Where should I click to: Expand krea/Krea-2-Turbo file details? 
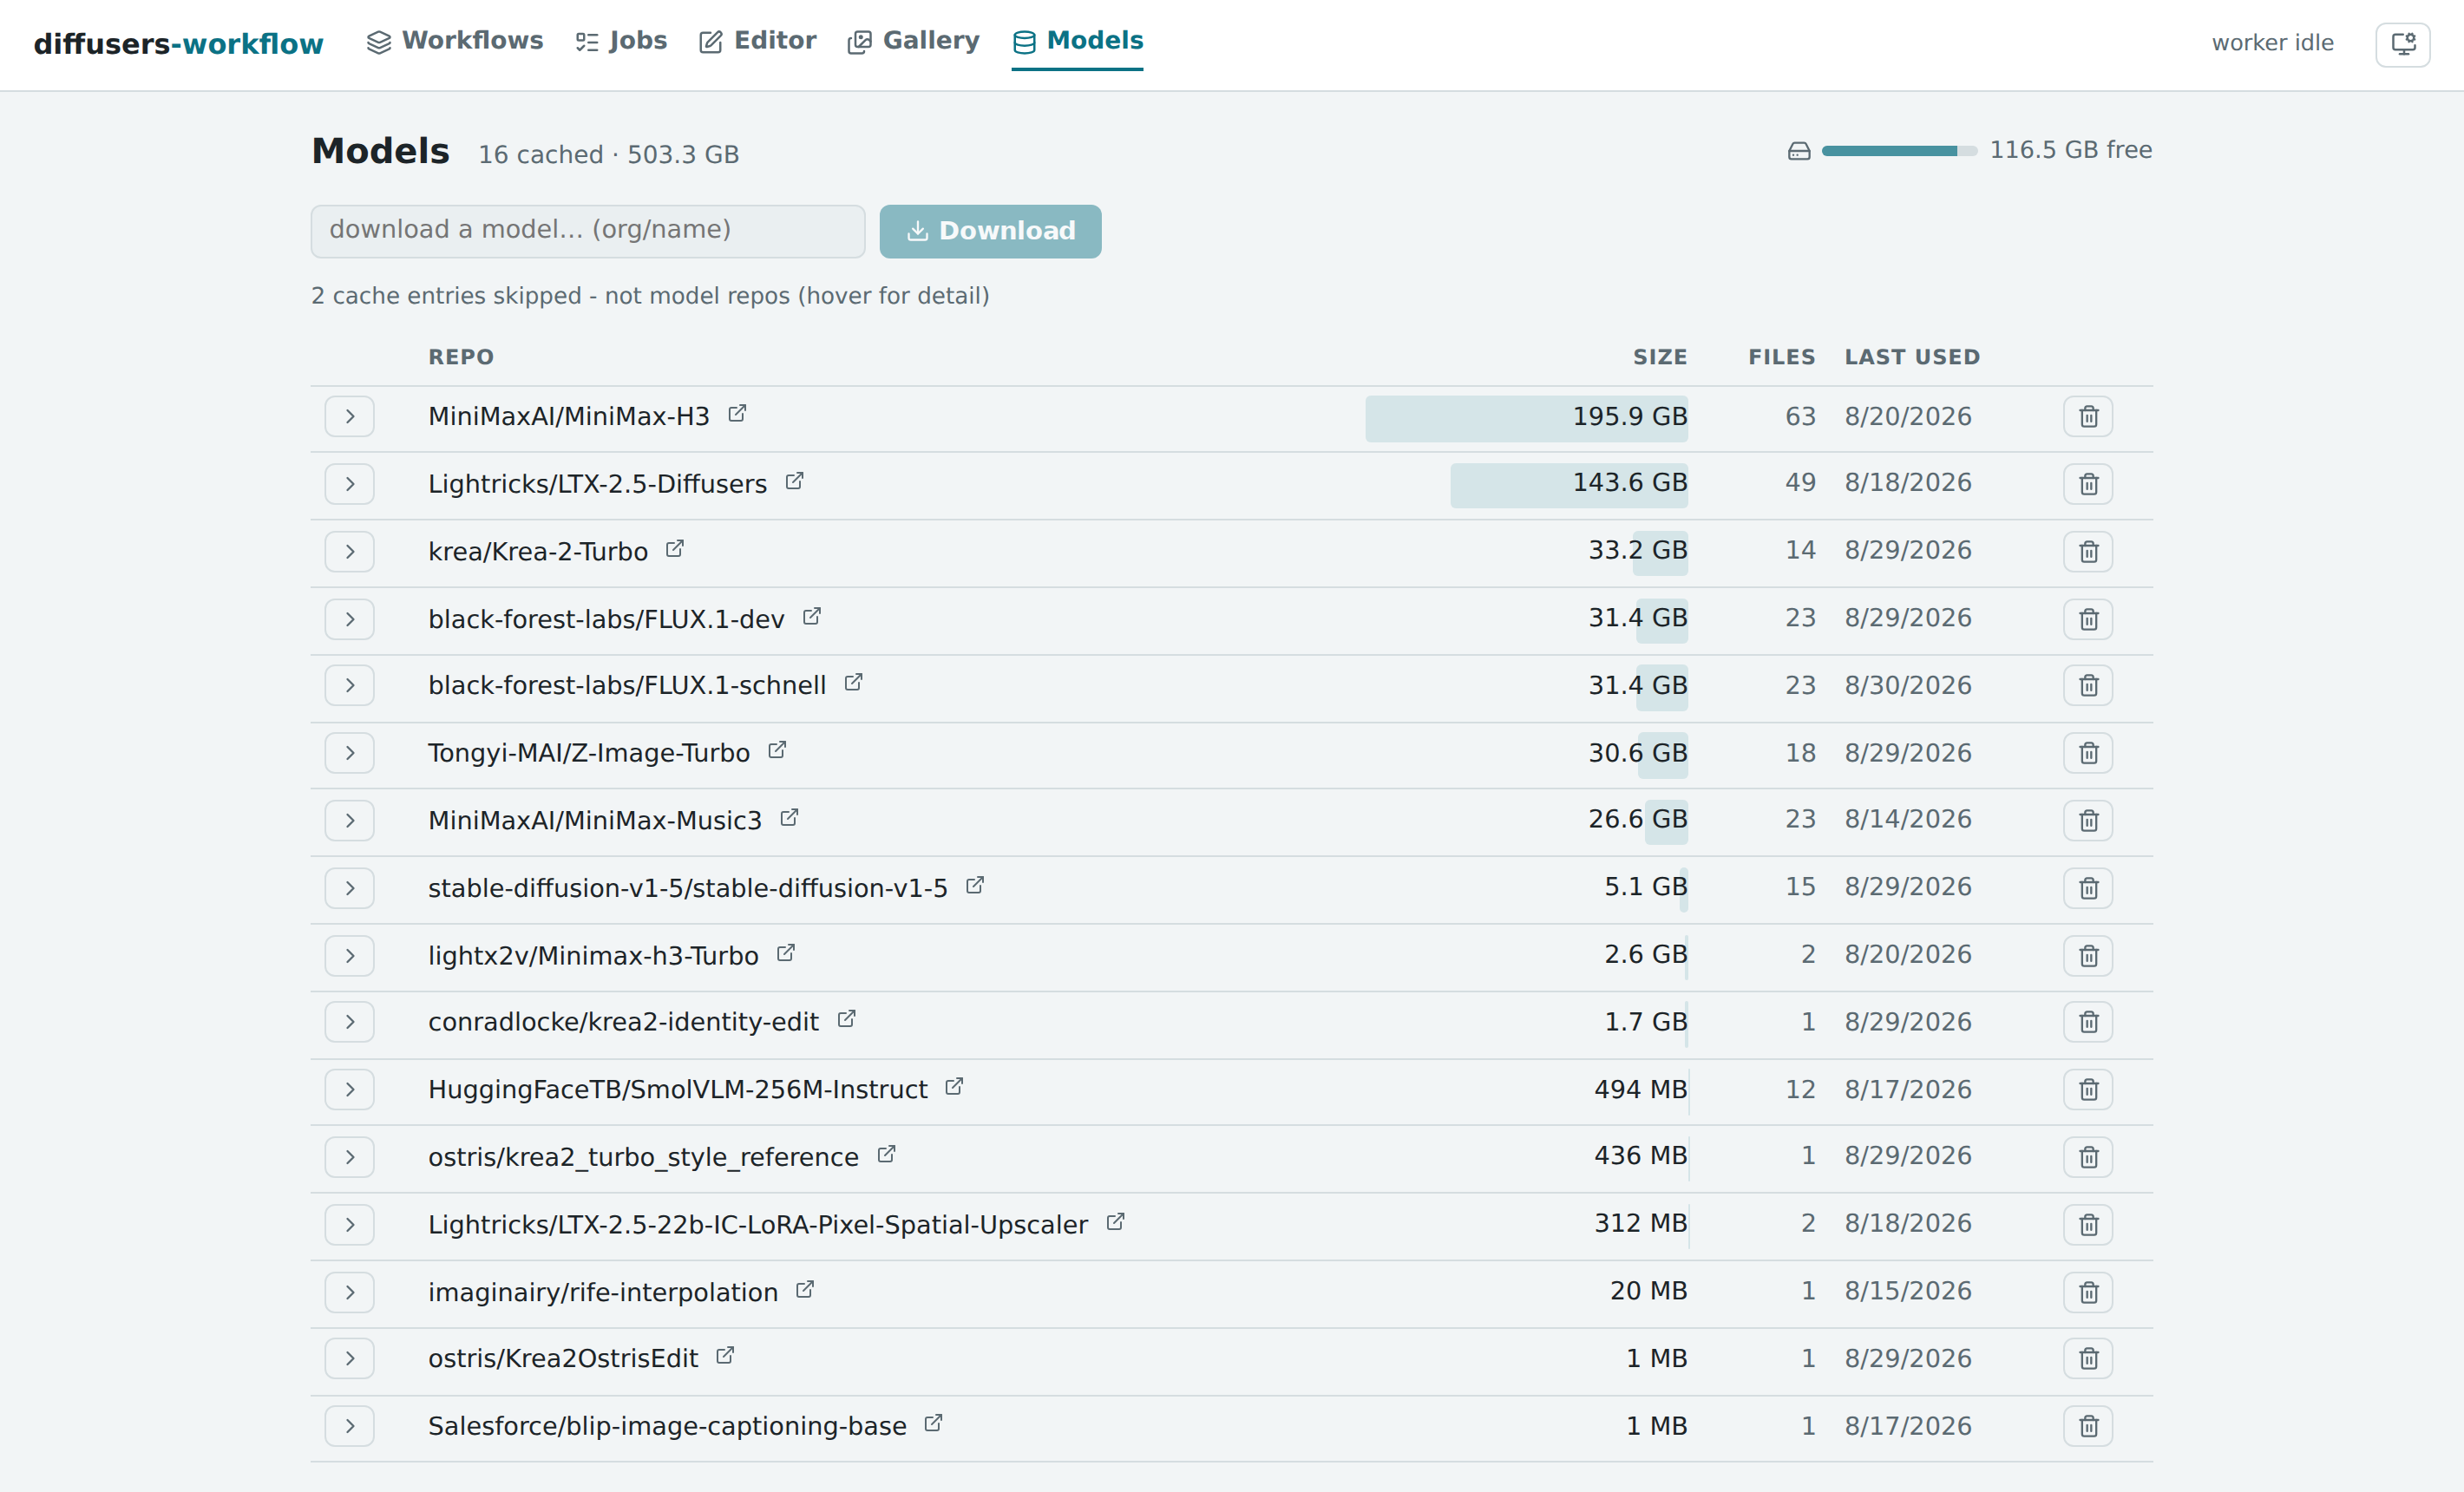(349, 552)
